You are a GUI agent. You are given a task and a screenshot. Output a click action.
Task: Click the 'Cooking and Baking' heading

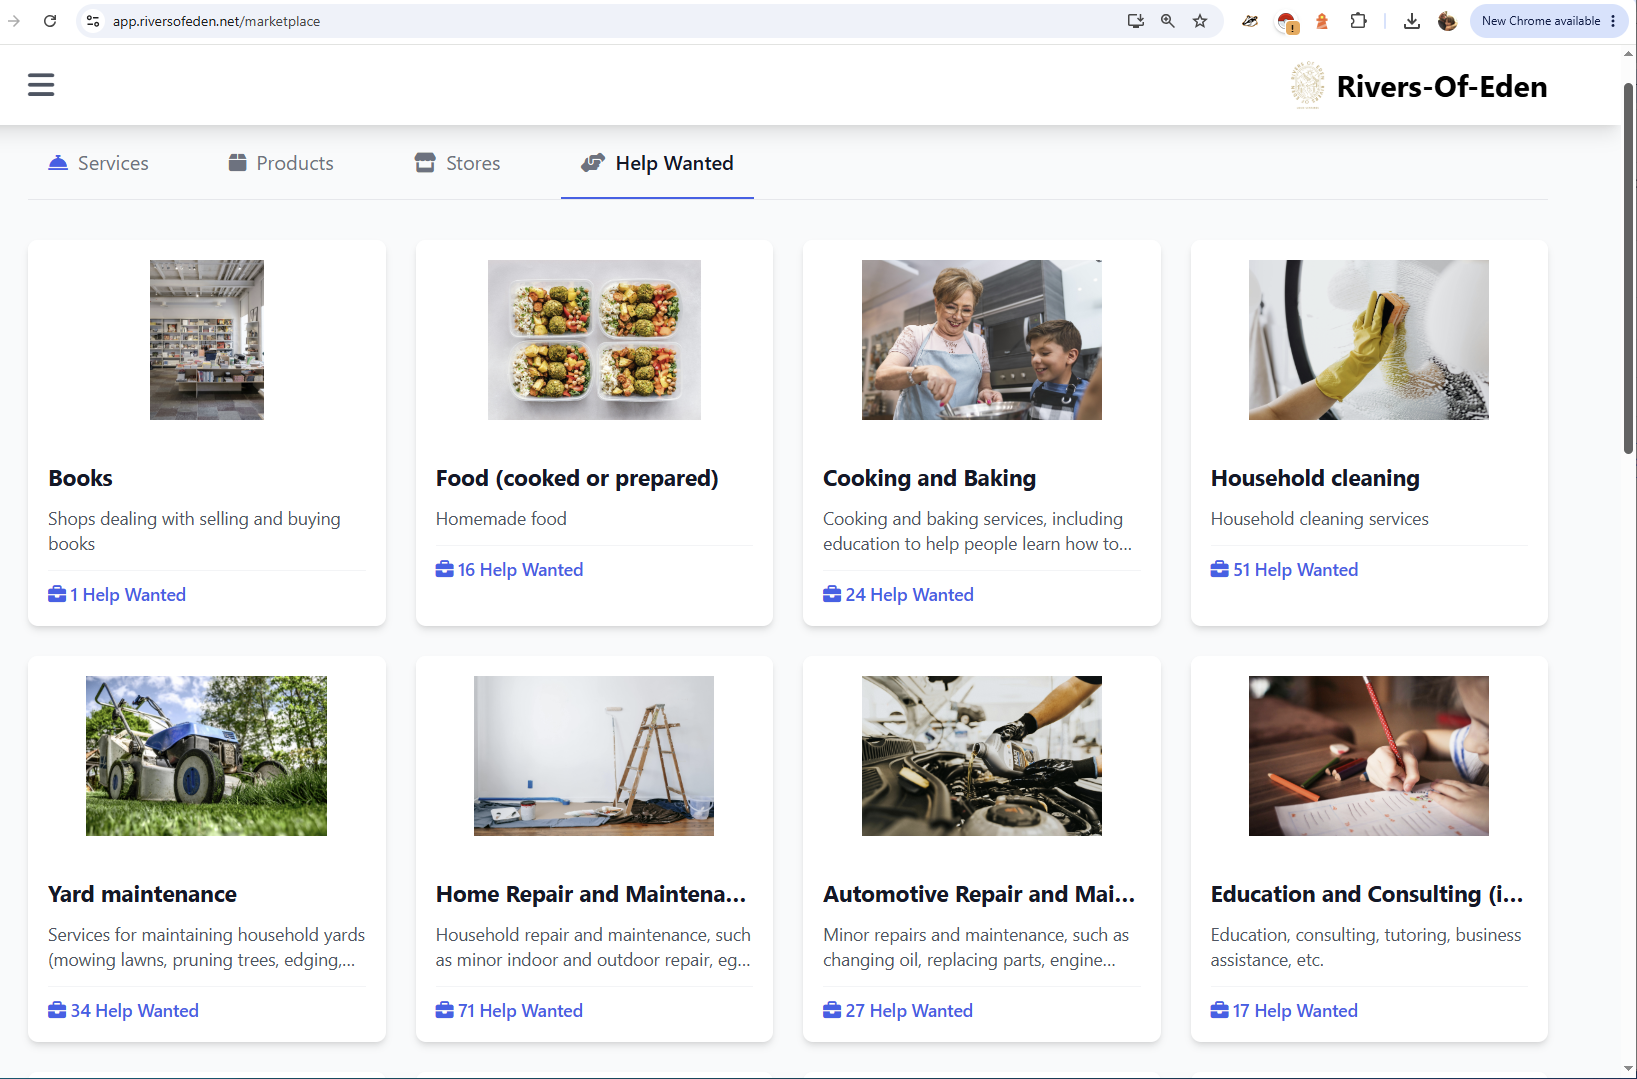(929, 478)
